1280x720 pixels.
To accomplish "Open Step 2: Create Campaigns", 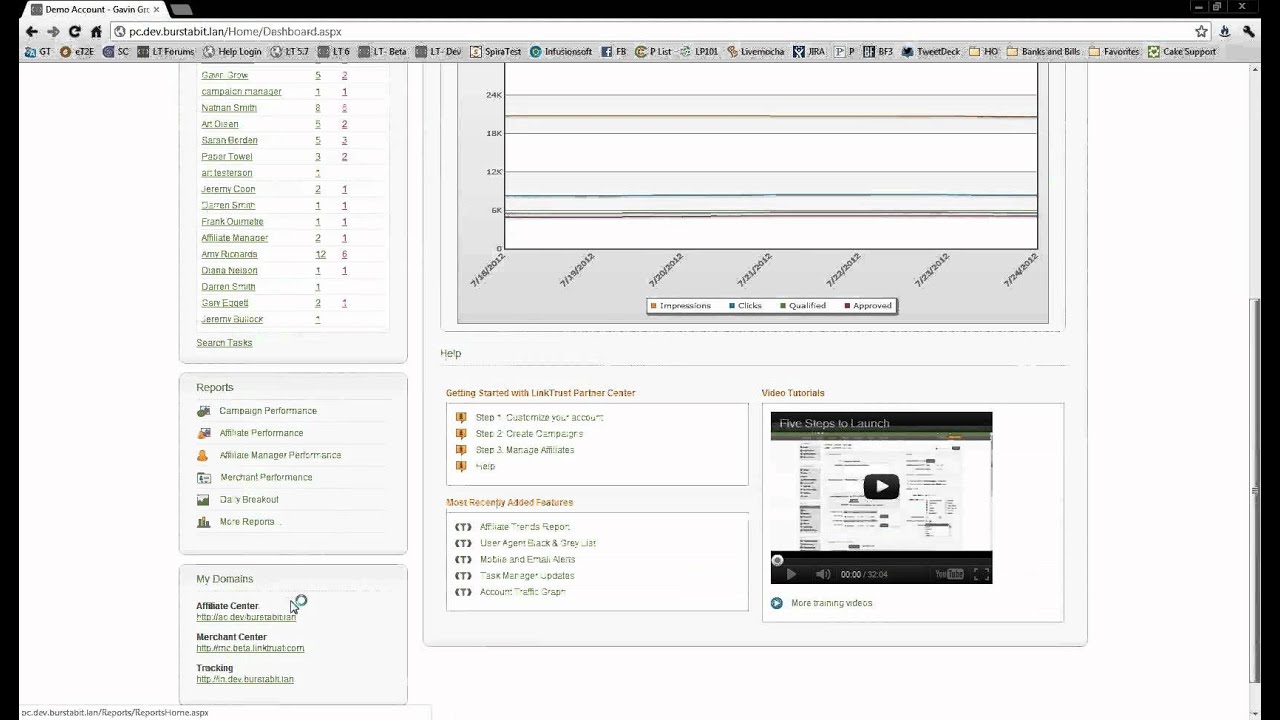I will pos(529,434).
